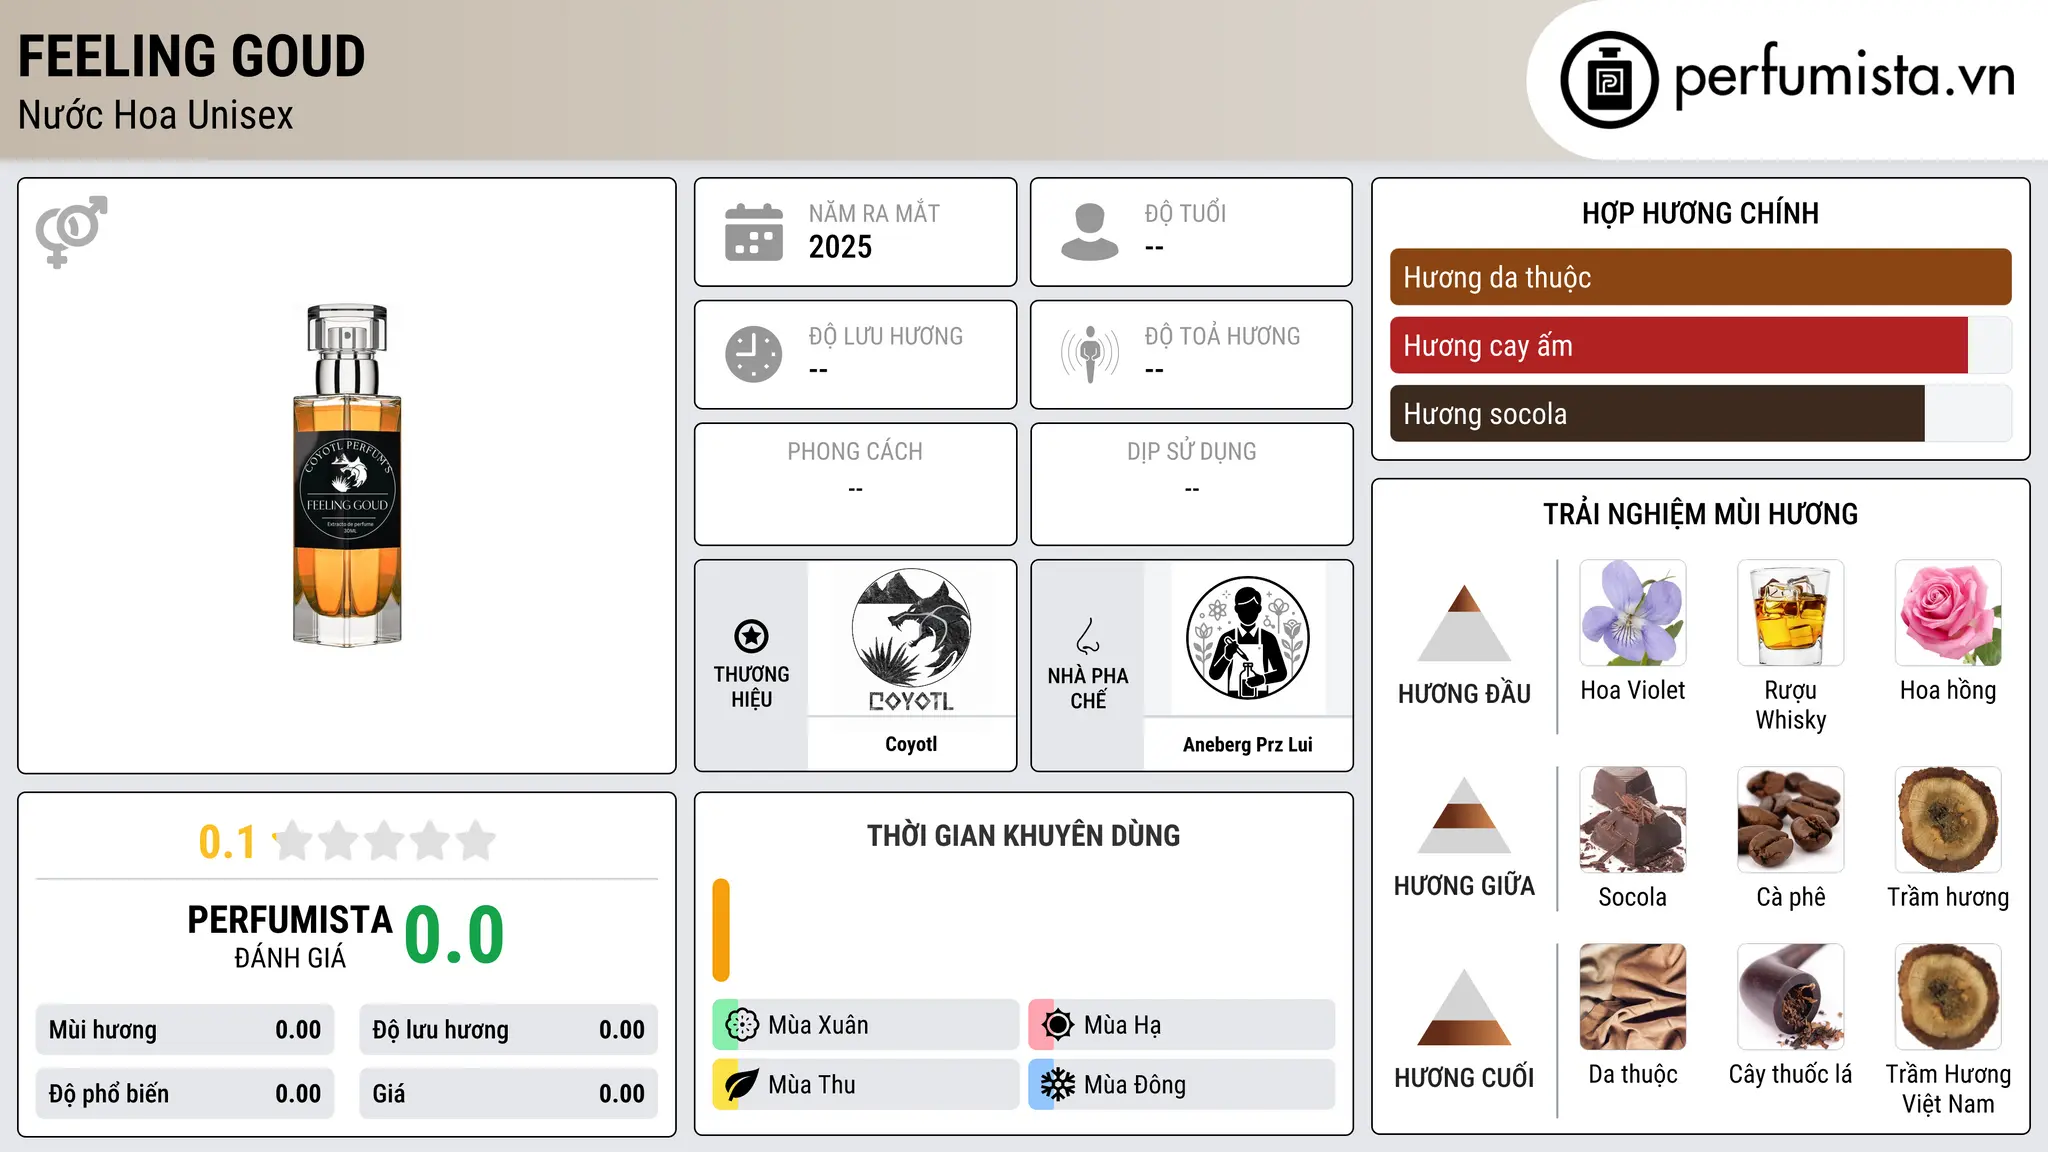Click the Hương giữa pyramid icon

tap(1464, 815)
